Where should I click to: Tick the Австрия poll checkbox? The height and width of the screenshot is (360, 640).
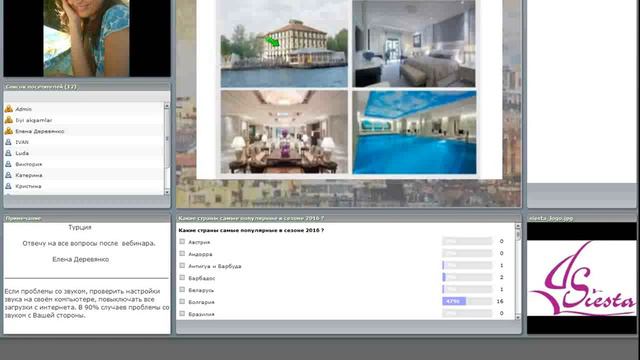pos(182,242)
